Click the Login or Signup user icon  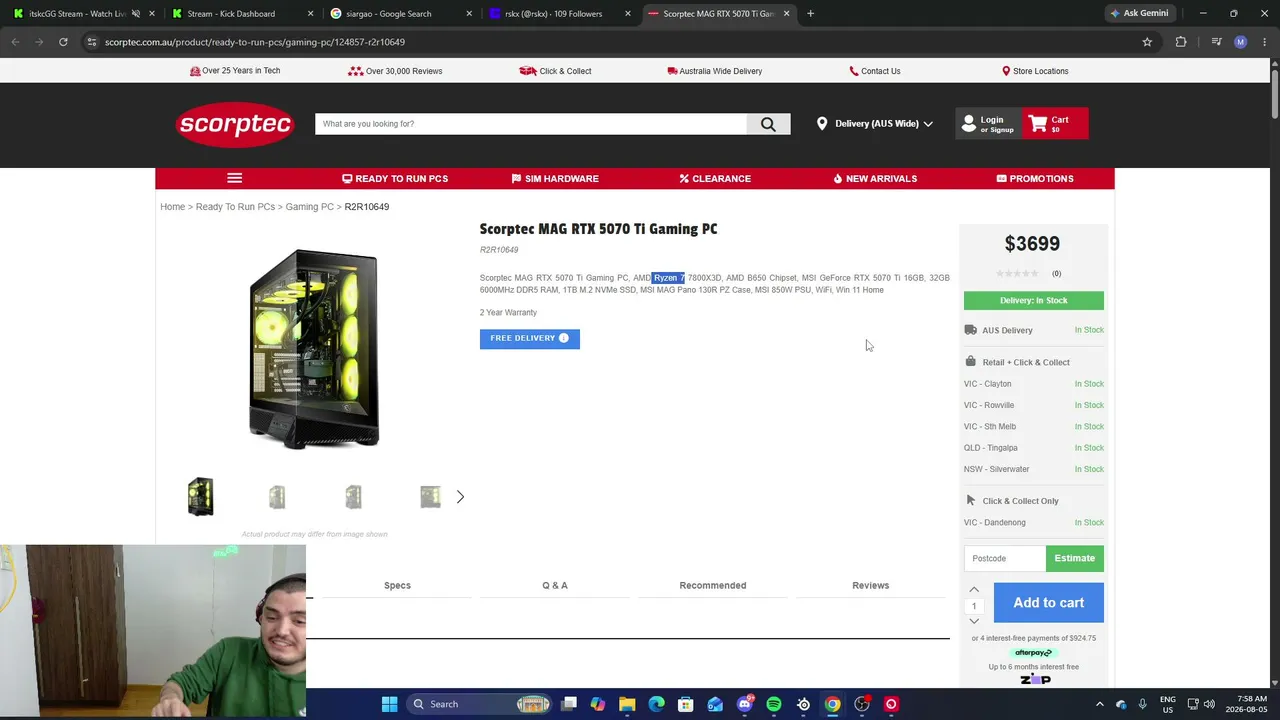click(x=968, y=124)
